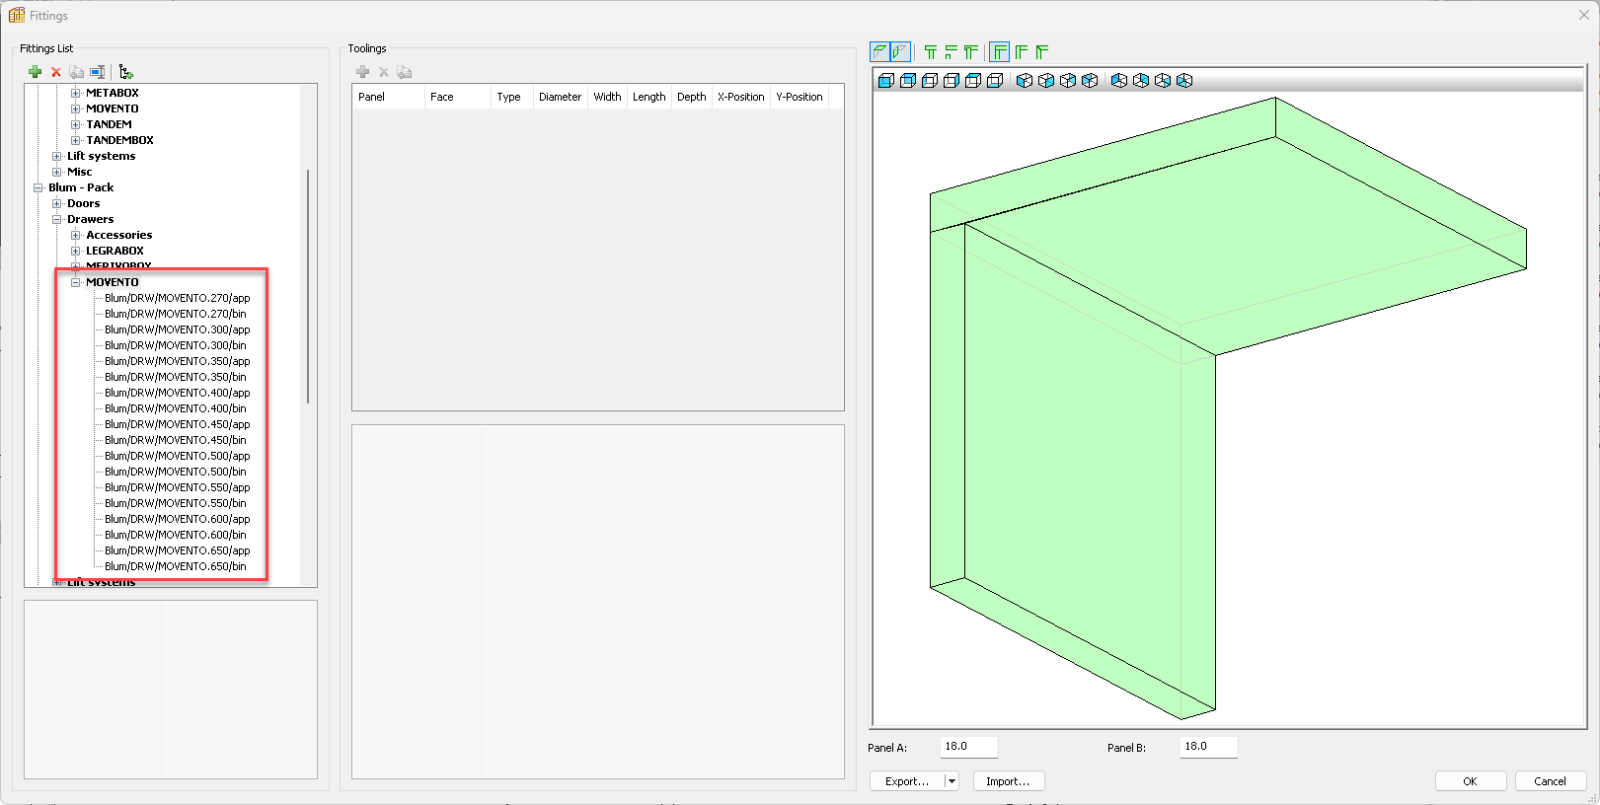1600x805 pixels.
Task: Expand the LEGRABOX tree node
Action: coord(75,251)
